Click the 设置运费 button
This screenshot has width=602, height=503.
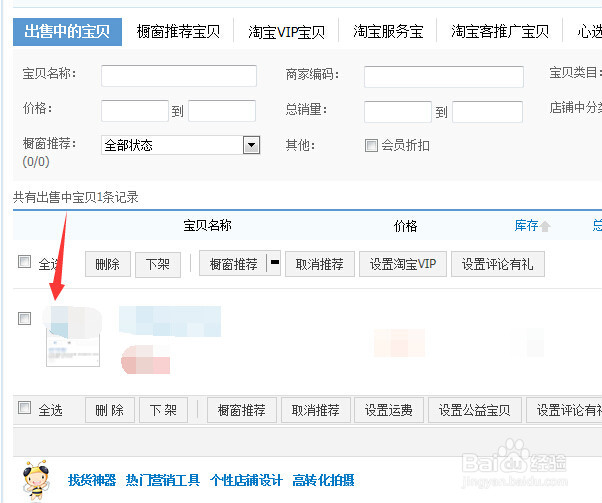tap(389, 410)
